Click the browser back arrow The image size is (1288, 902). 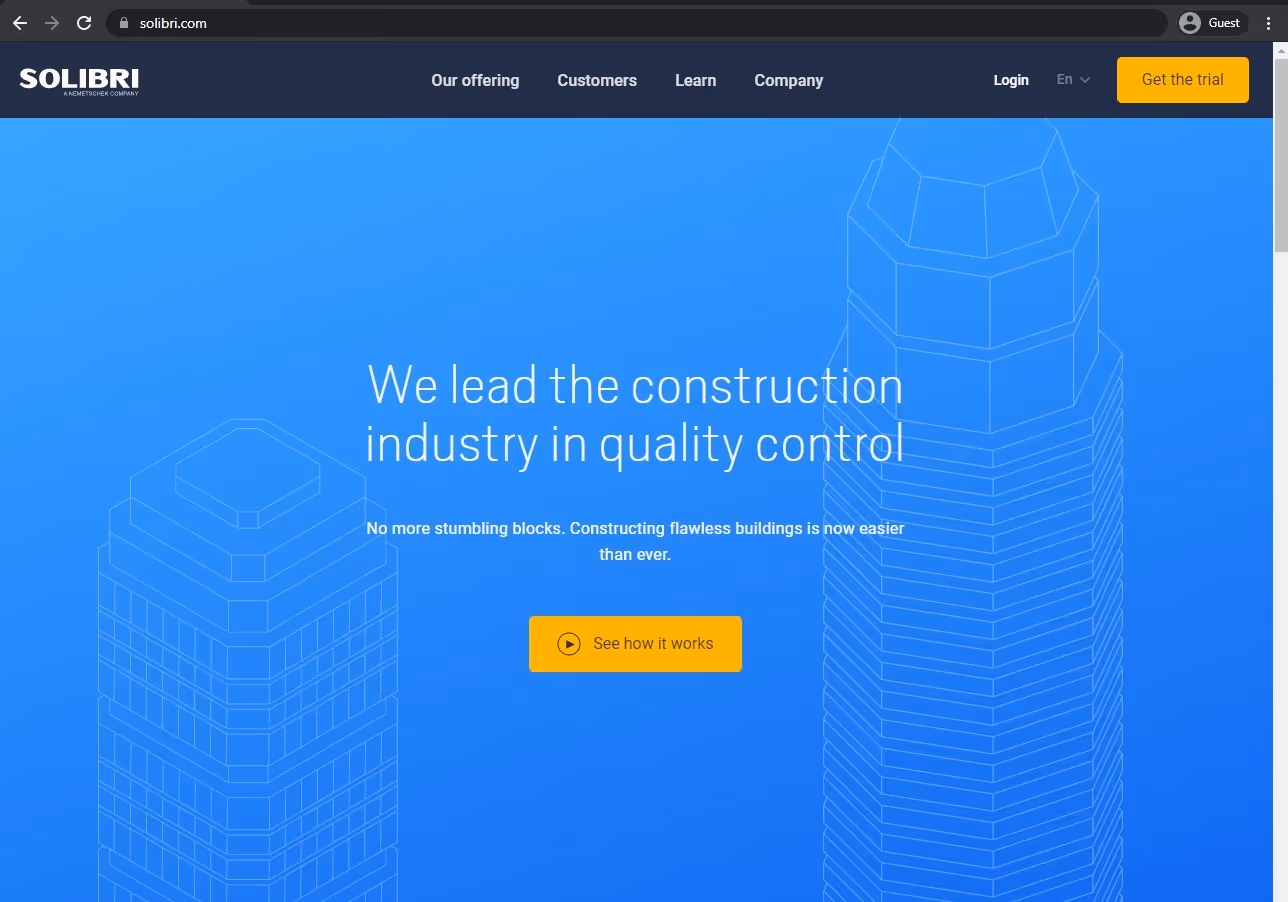click(20, 23)
